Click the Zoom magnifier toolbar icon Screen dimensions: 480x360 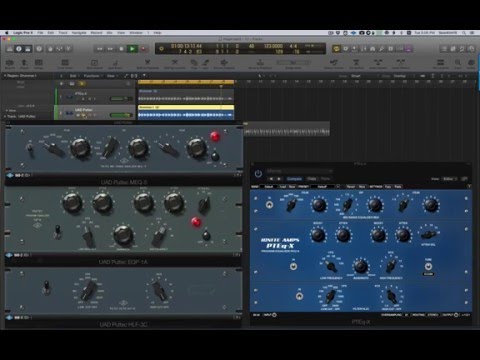pos(458,63)
